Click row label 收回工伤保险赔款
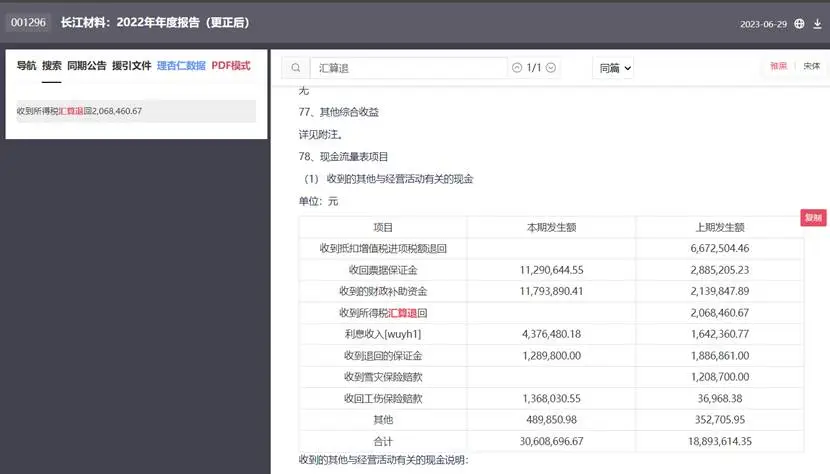This screenshot has width=830, height=474. click(x=383, y=399)
